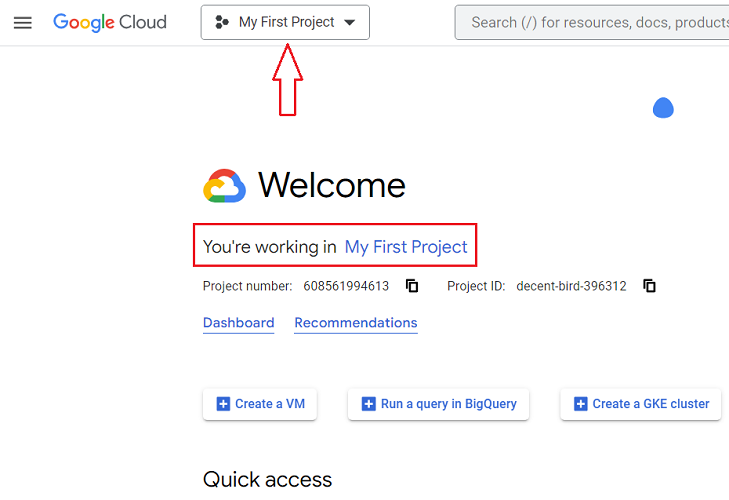Copy the project ID to clipboard
729x500 pixels.
(649, 286)
